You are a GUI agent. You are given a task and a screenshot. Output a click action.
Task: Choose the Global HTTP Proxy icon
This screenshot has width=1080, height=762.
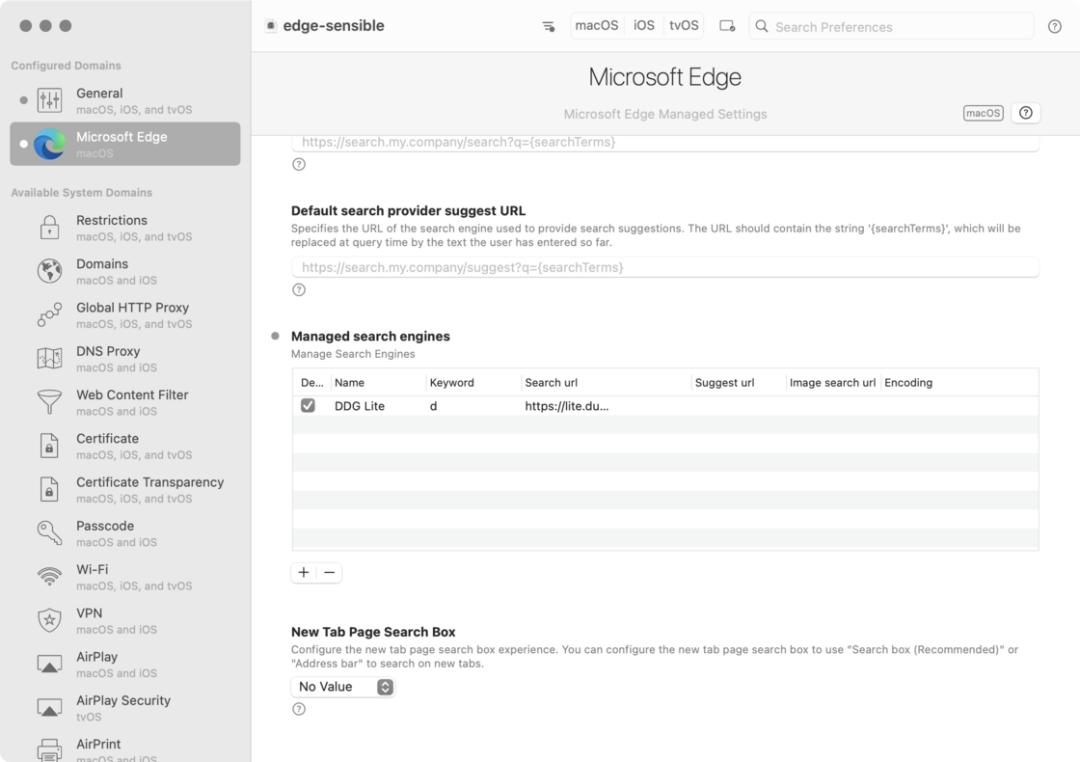50,315
